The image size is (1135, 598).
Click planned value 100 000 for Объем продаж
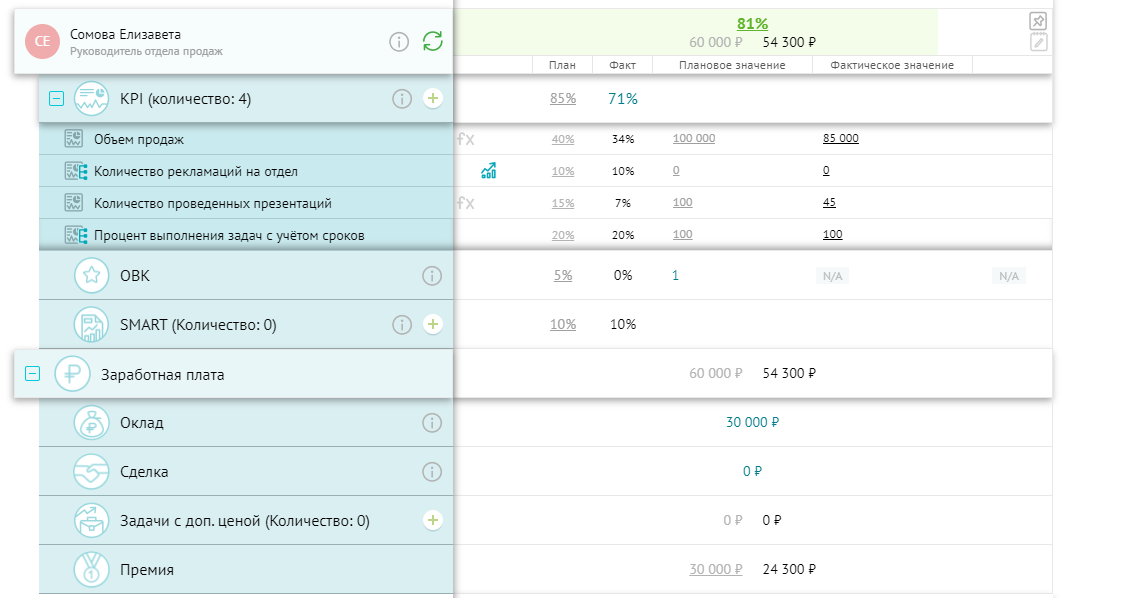pyautogui.click(x=693, y=138)
